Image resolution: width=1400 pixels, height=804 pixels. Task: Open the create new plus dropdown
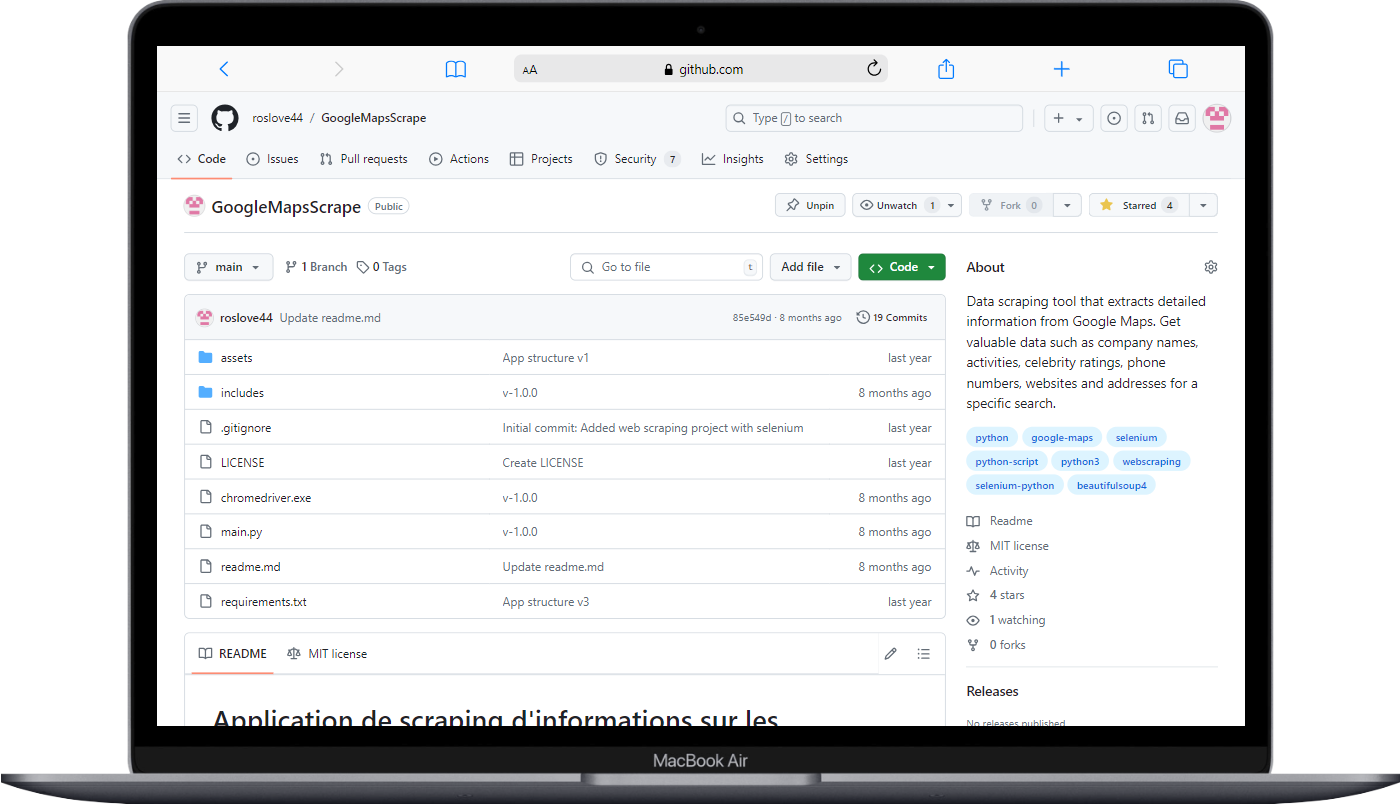tap(1068, 118)
